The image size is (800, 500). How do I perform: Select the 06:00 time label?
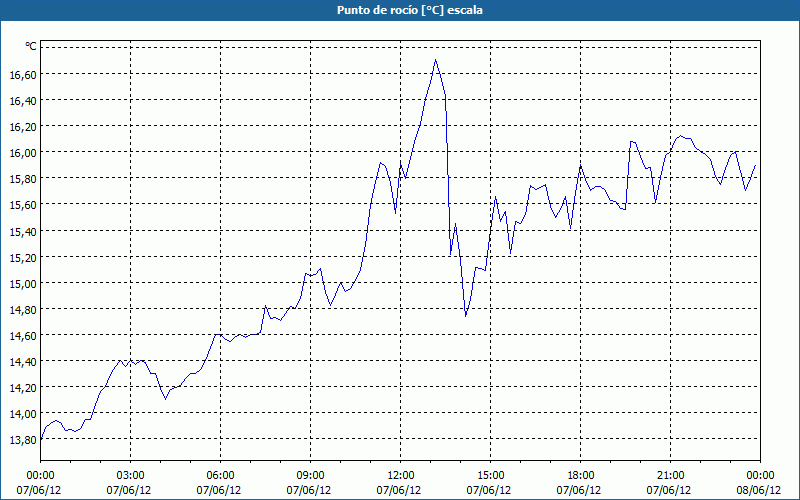pyautogui.click(x=220, y=475)
